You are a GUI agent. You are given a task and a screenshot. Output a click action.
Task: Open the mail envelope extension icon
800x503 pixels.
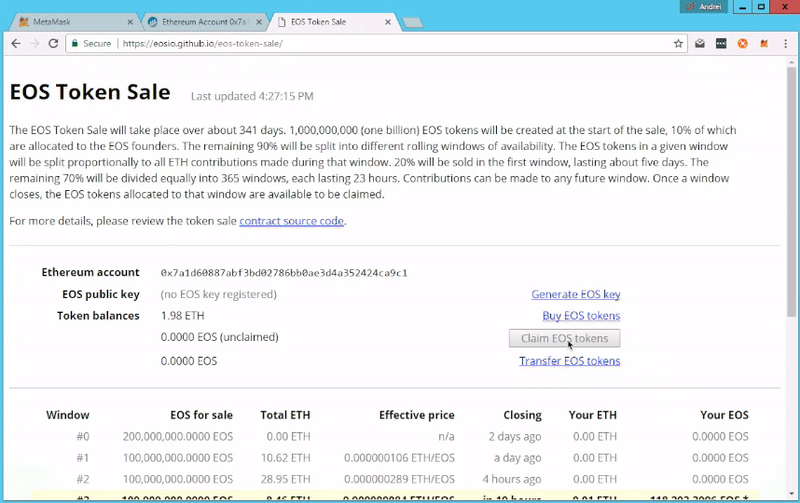(x=700, y=43)
